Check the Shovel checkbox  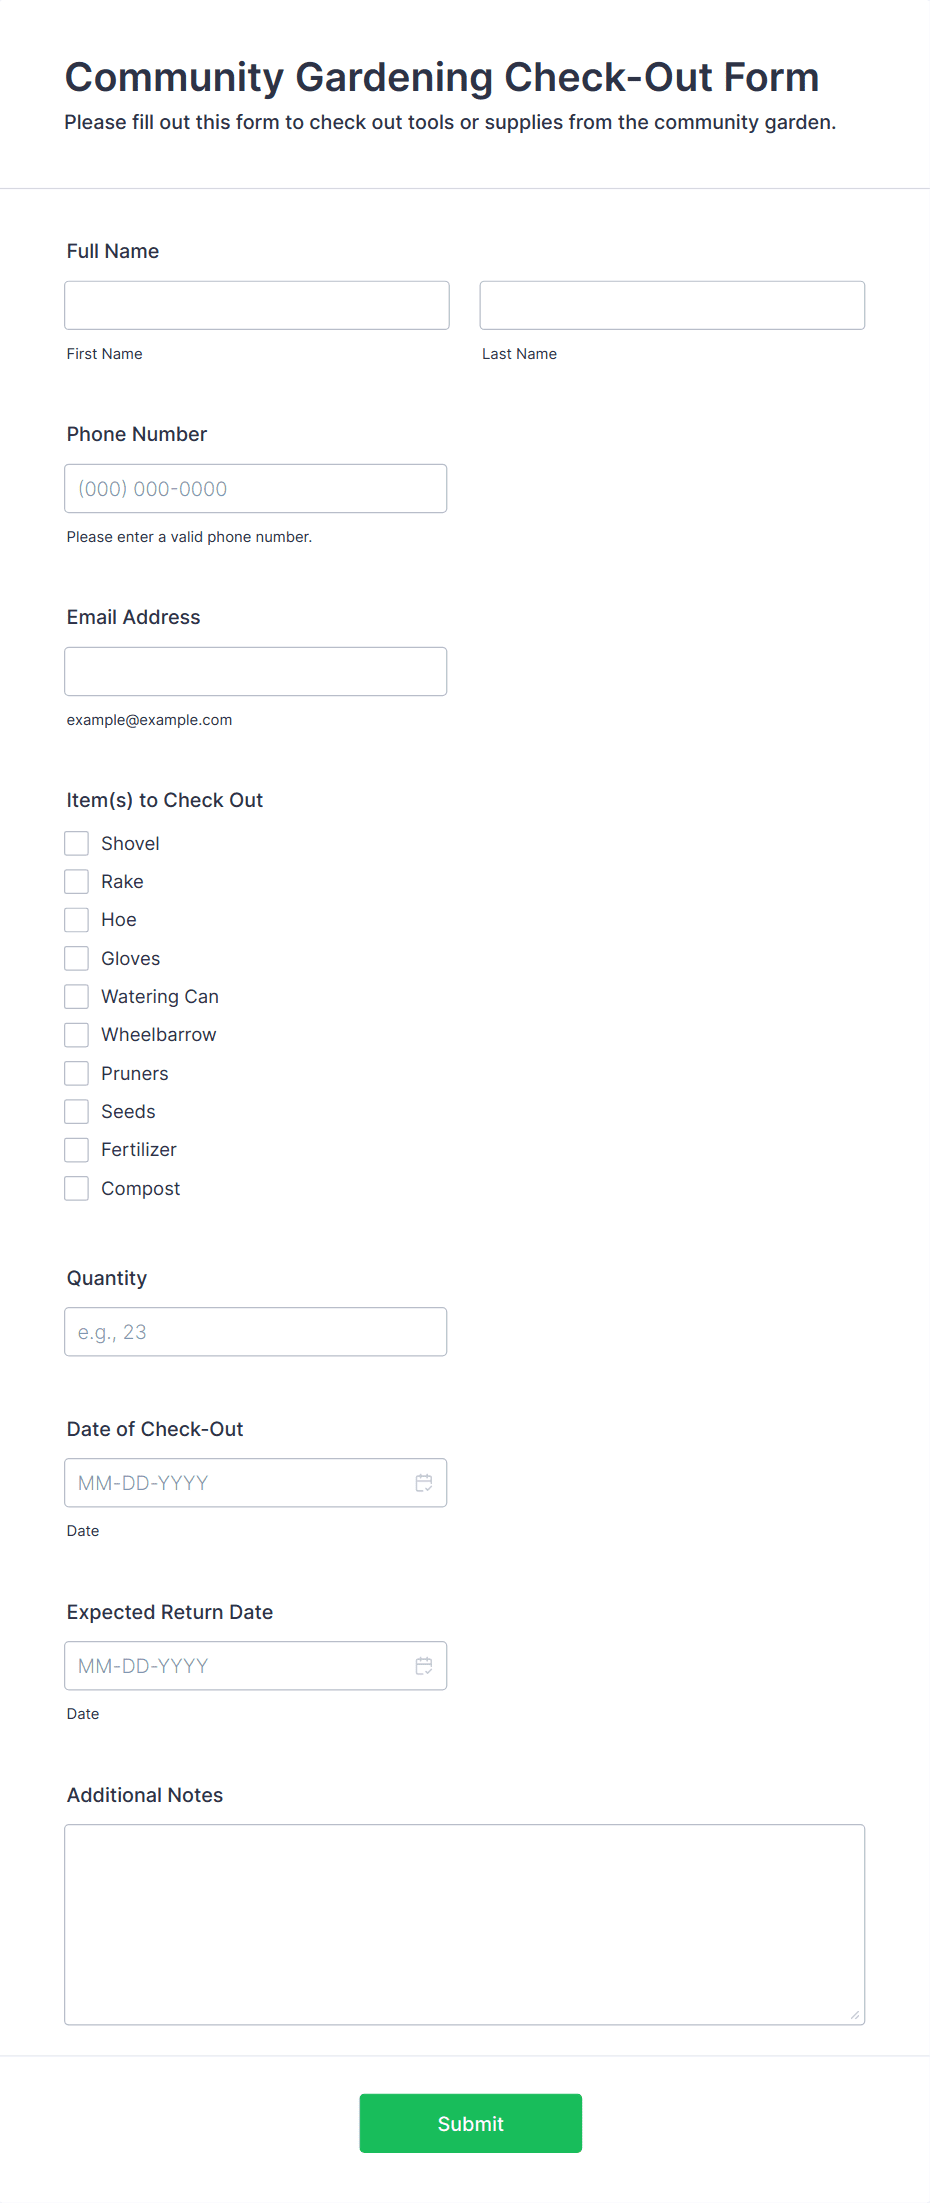click(x=77, y=844)
